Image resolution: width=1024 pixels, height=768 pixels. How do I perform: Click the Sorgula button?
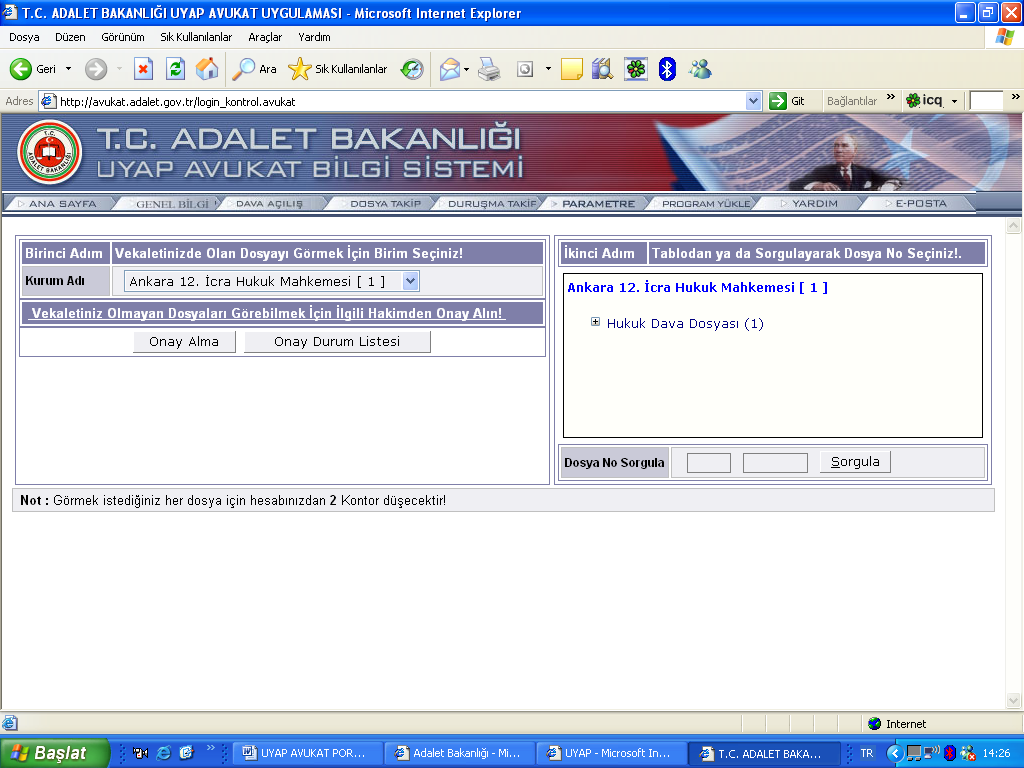[855, 462]
